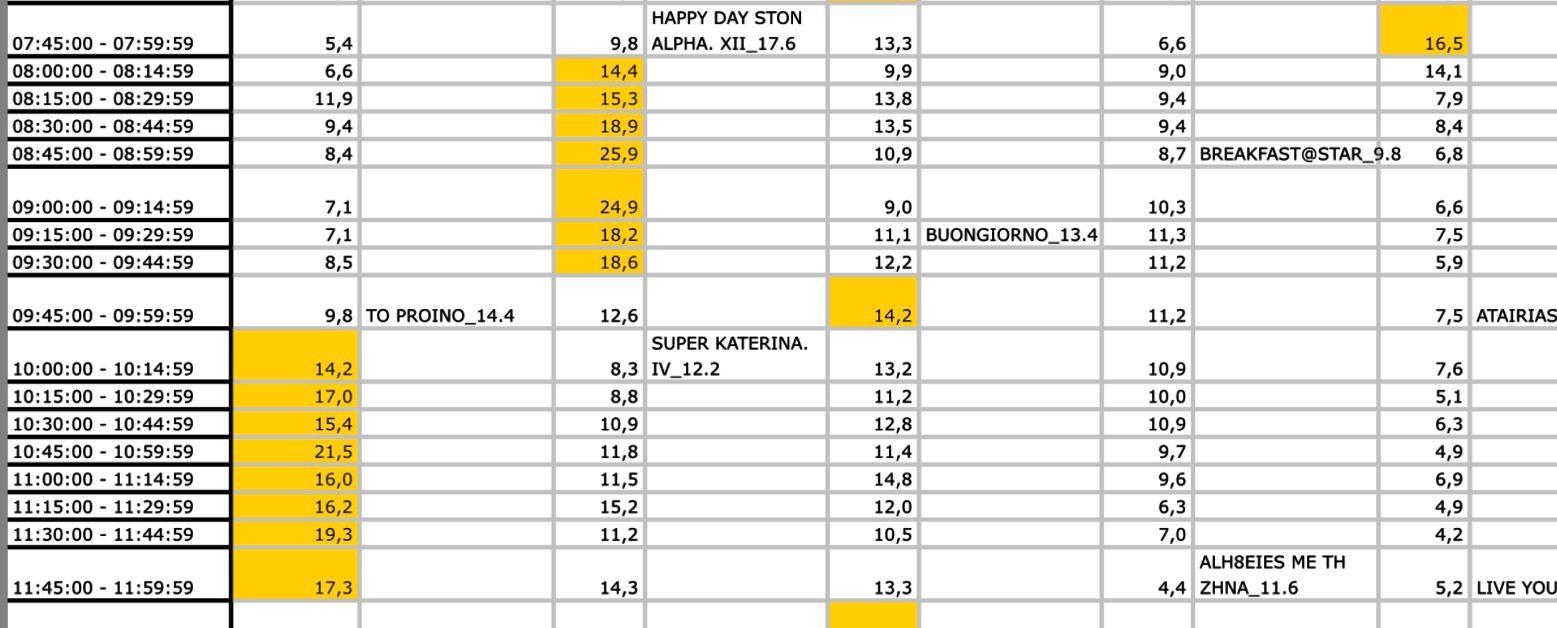Select the 09:00:00 - 09:14:59 row header
The width and height of the screenshot is (1557, 628).
(x=116, y=208)
